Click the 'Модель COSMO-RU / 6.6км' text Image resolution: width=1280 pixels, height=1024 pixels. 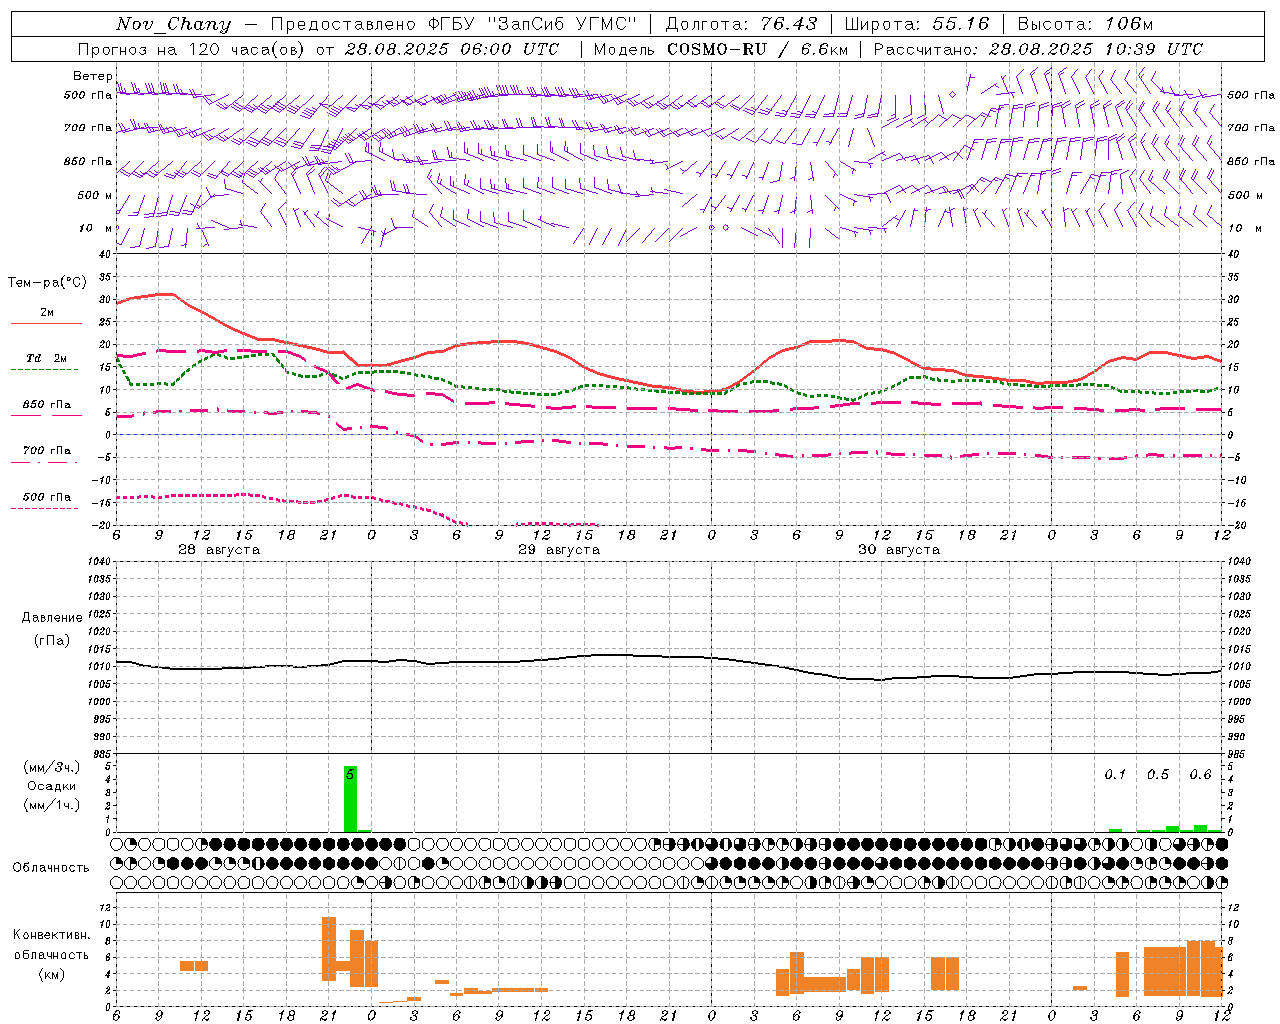click(x=721, y=49)
